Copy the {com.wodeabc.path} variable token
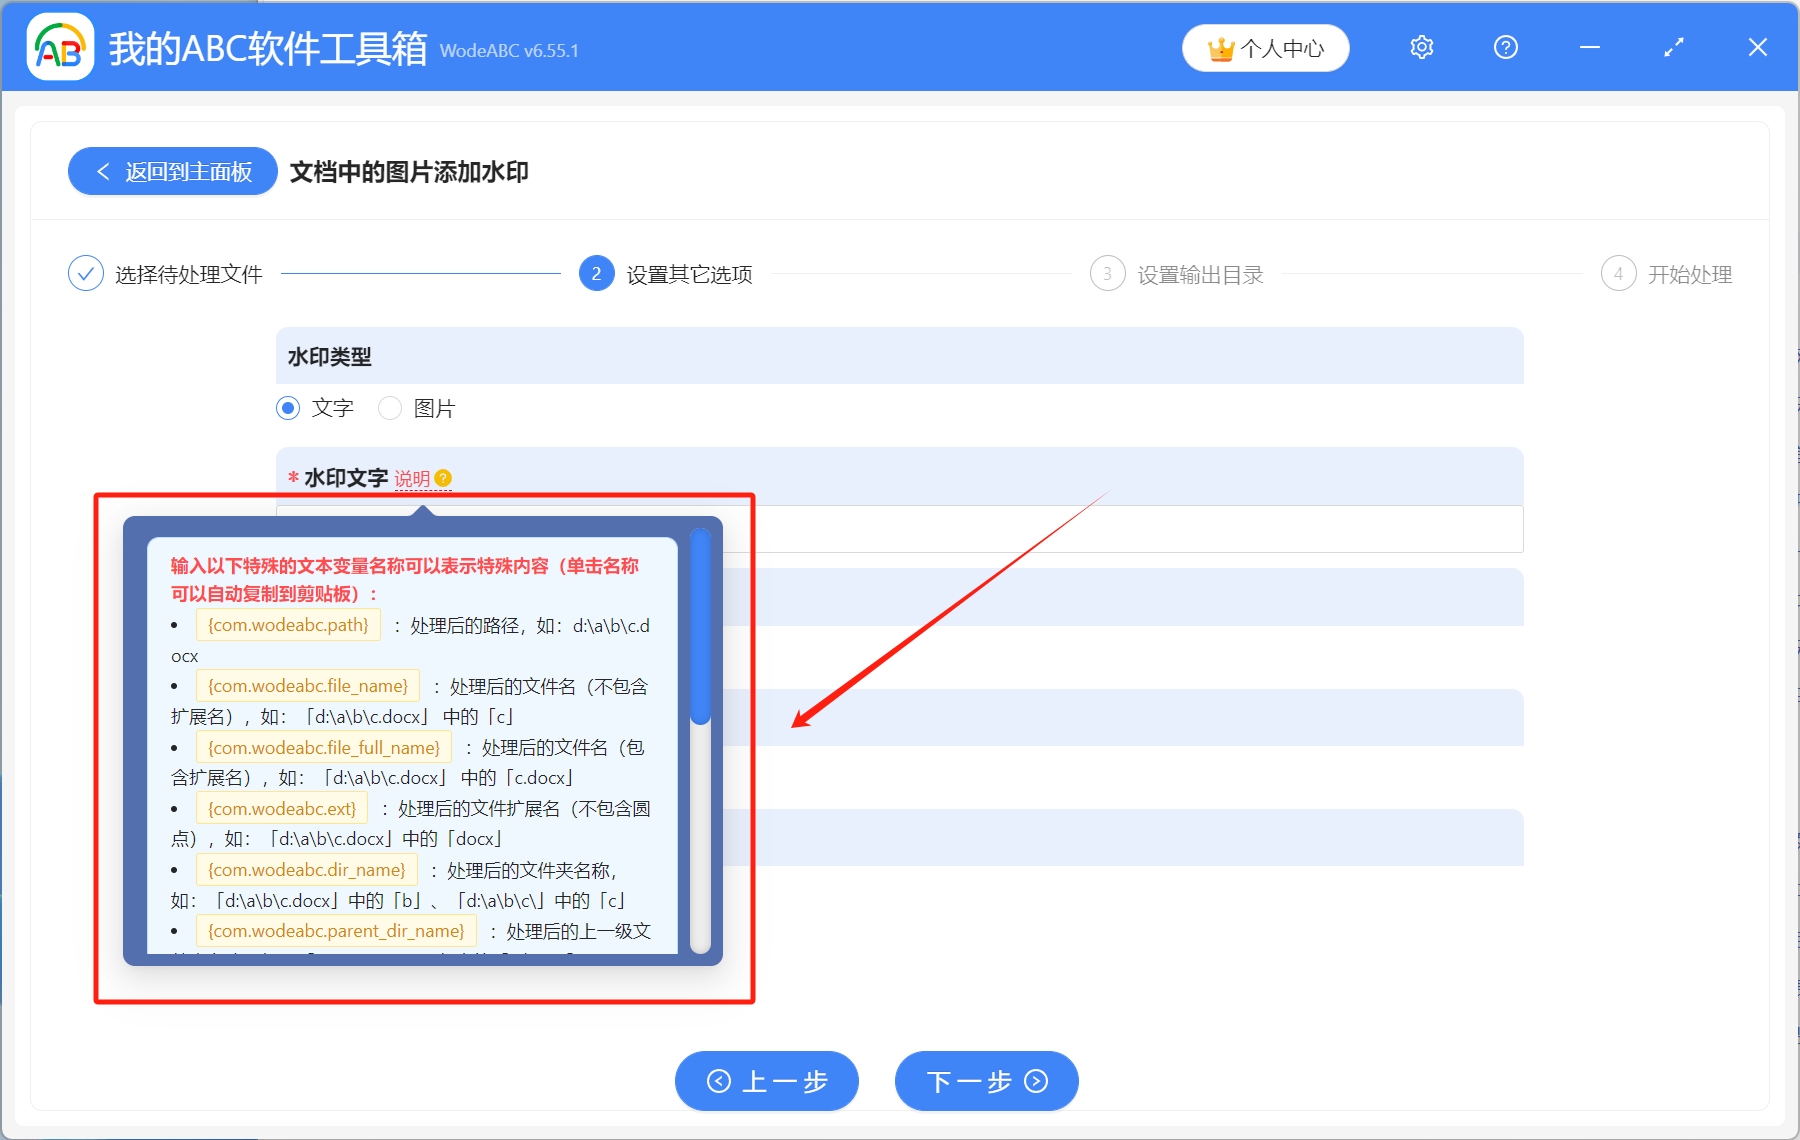This screenshot has width=1800, height=1140. (288, 625)
